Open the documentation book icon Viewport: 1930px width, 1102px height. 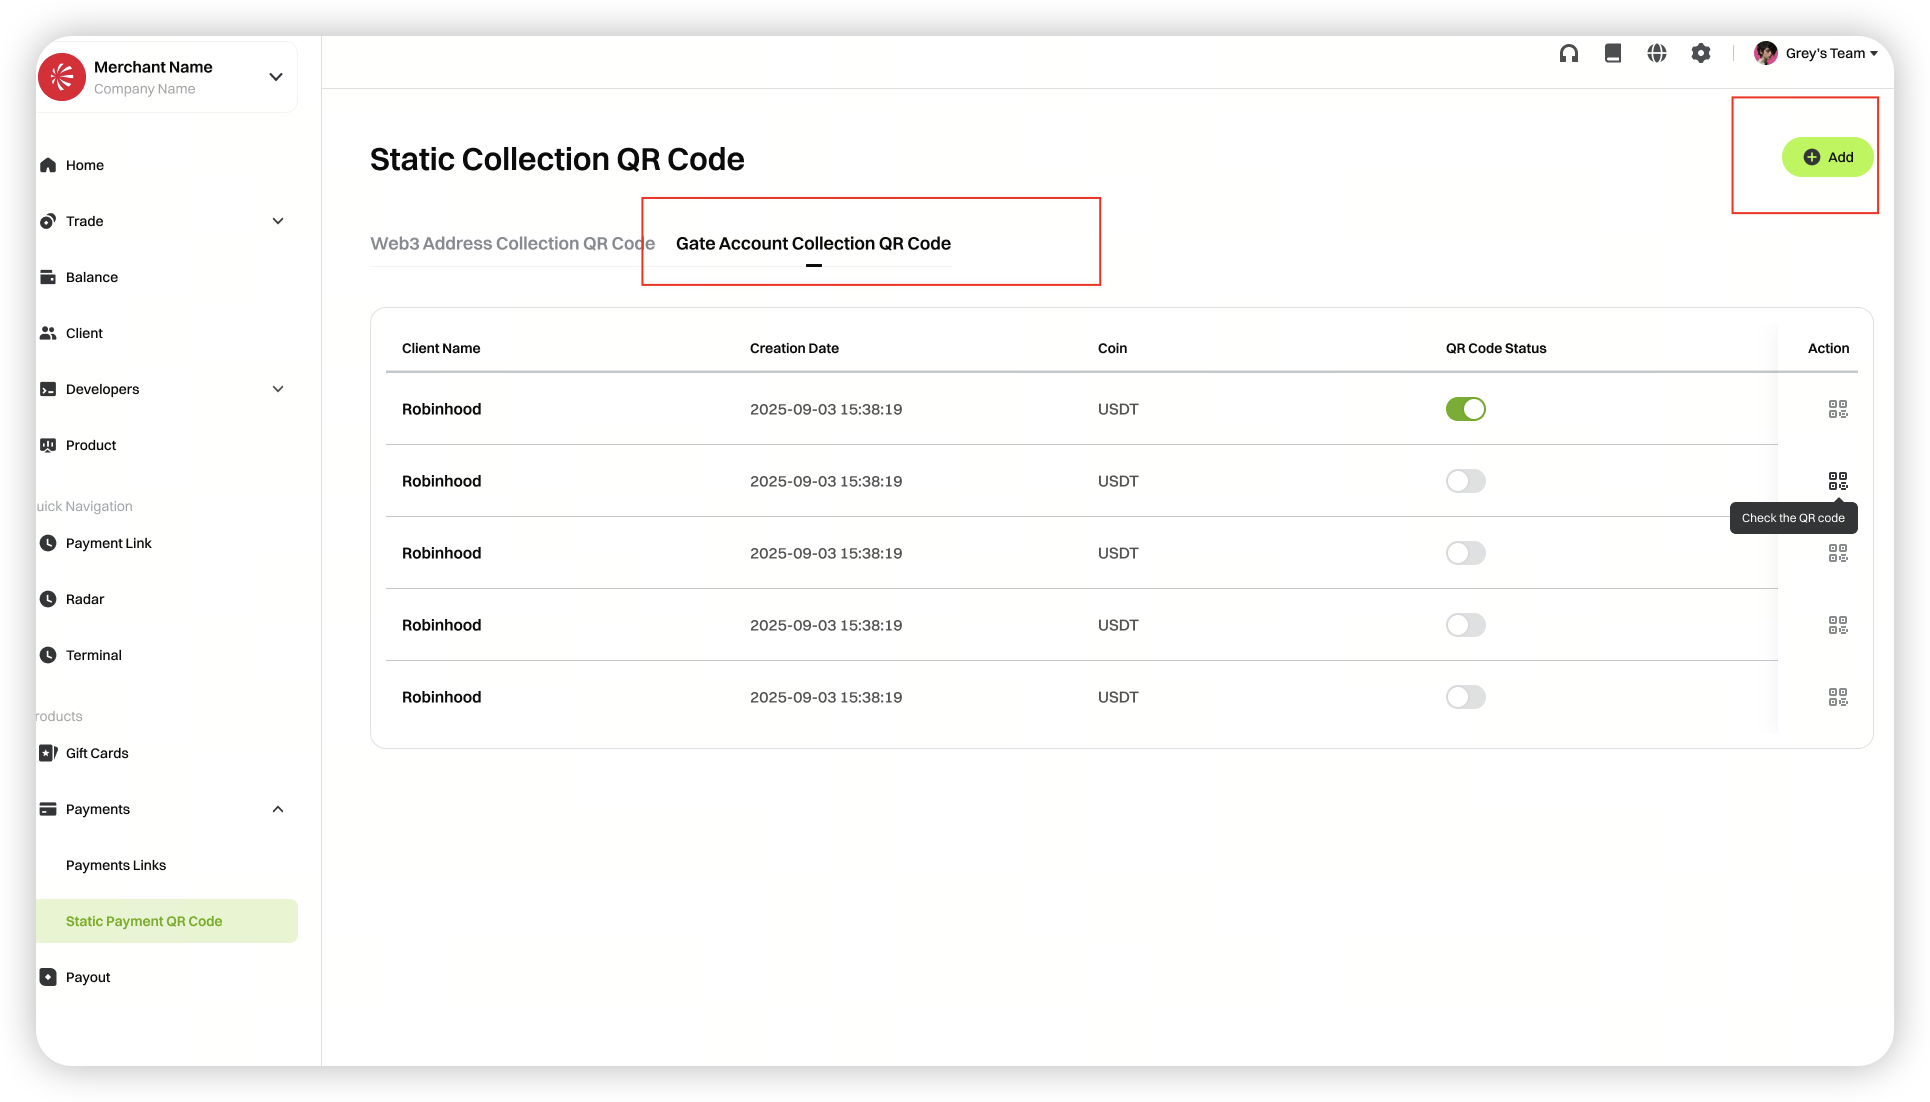(1612, 54)
